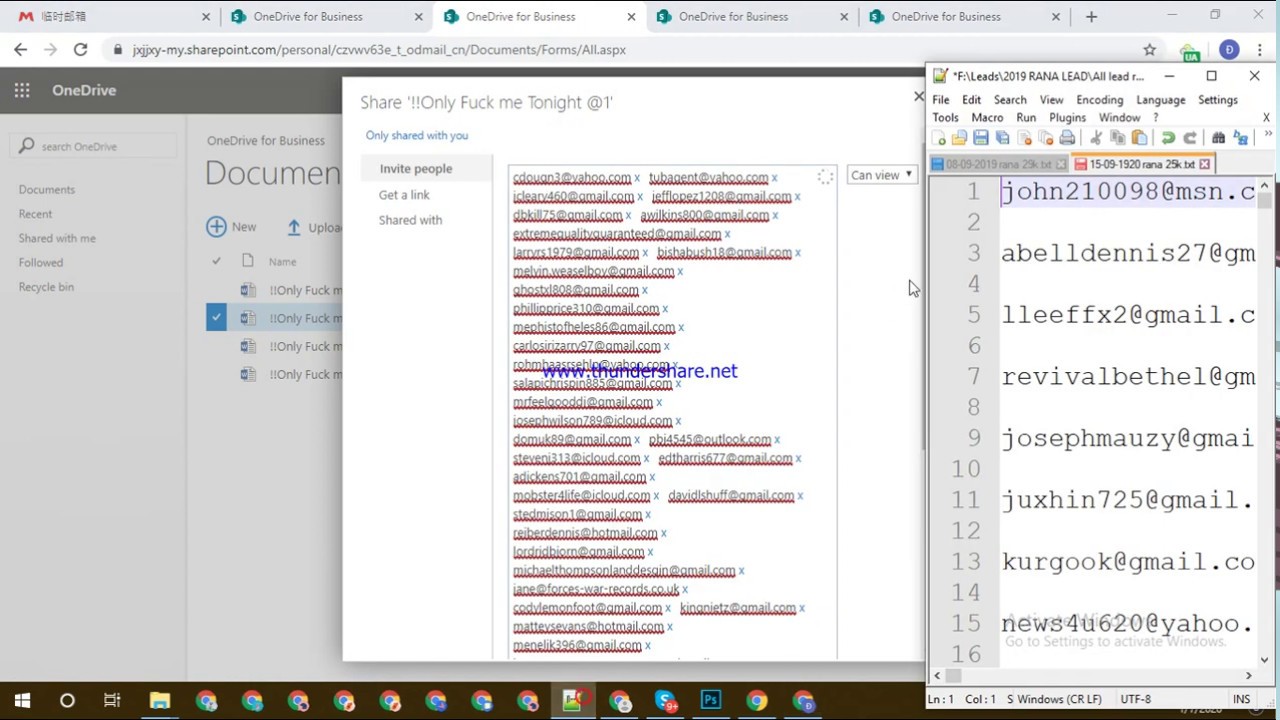This screenshot has height=720, width=1280.
Task: Open Recycle bin in OneDrive sidebar
Action: pyautogui.click(x=46, y=287)
